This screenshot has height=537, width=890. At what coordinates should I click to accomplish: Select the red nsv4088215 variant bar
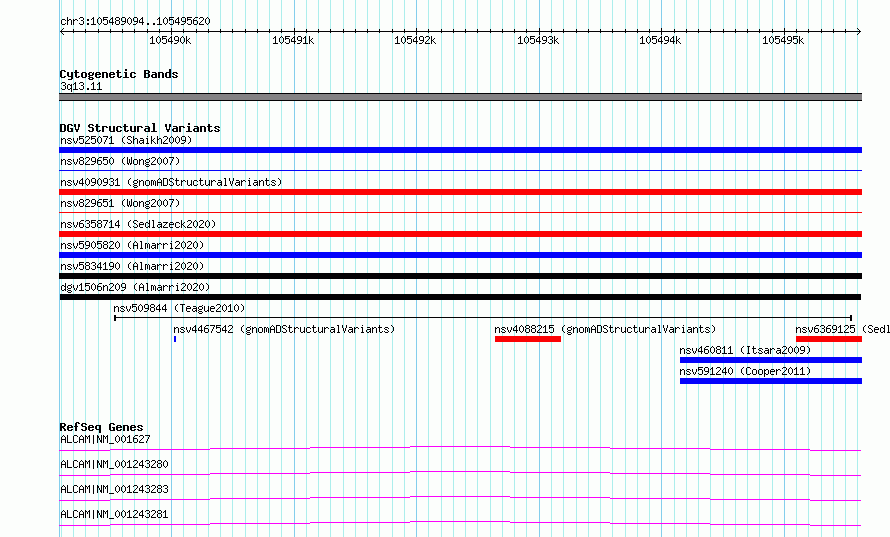[528, 339]
